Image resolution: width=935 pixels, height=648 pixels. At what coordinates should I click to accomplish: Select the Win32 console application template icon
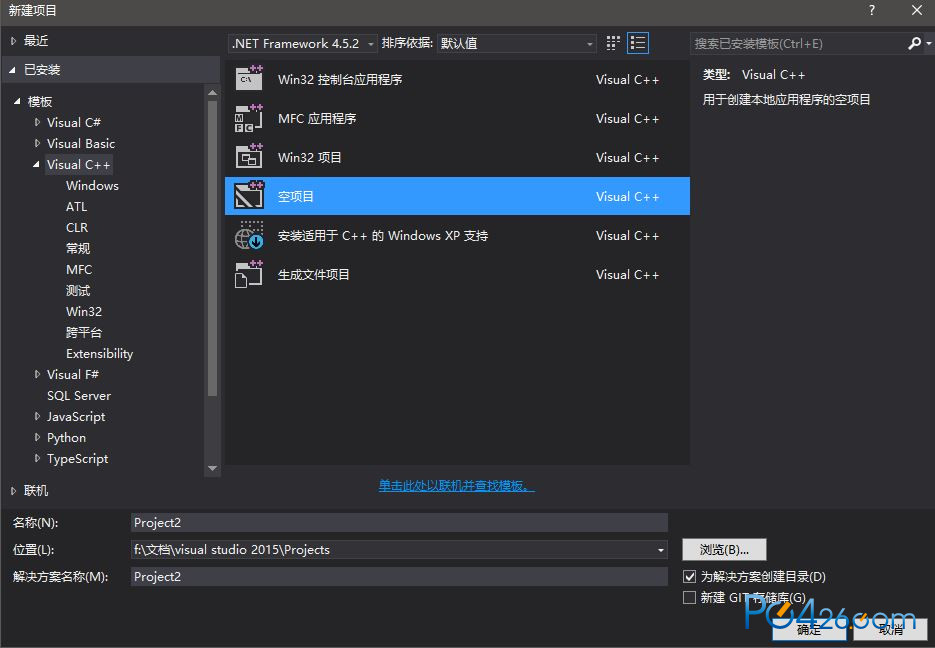tap(249, 79)
